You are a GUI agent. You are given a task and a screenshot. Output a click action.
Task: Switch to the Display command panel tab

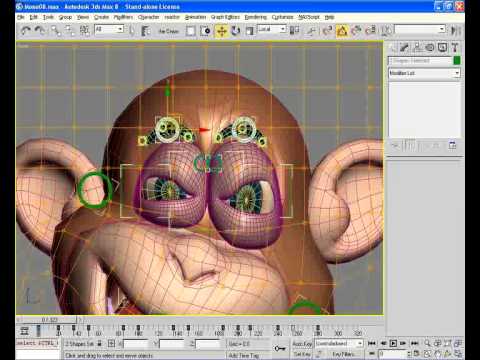coord(442,48)
